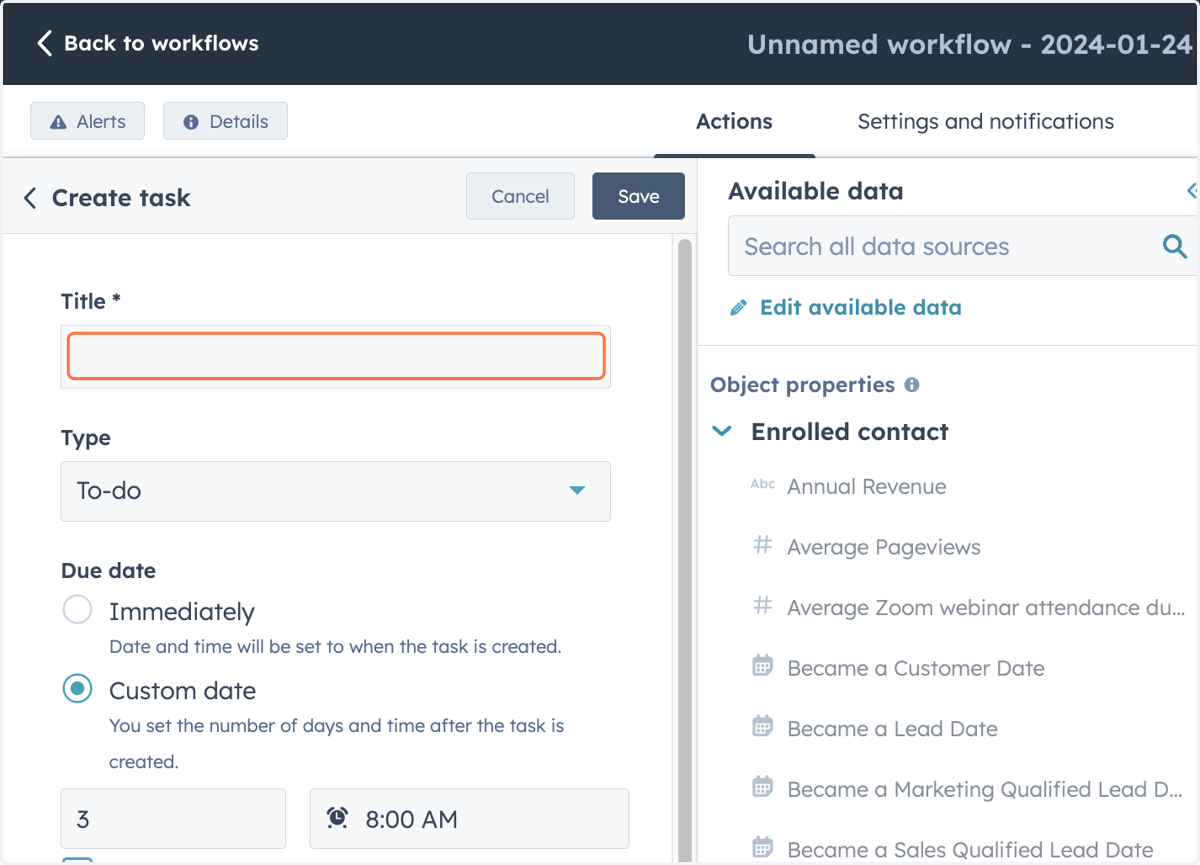This screenshot has height=865, width=1200.
Task: Select Annual Revenue property
Action: pos(866,487)
